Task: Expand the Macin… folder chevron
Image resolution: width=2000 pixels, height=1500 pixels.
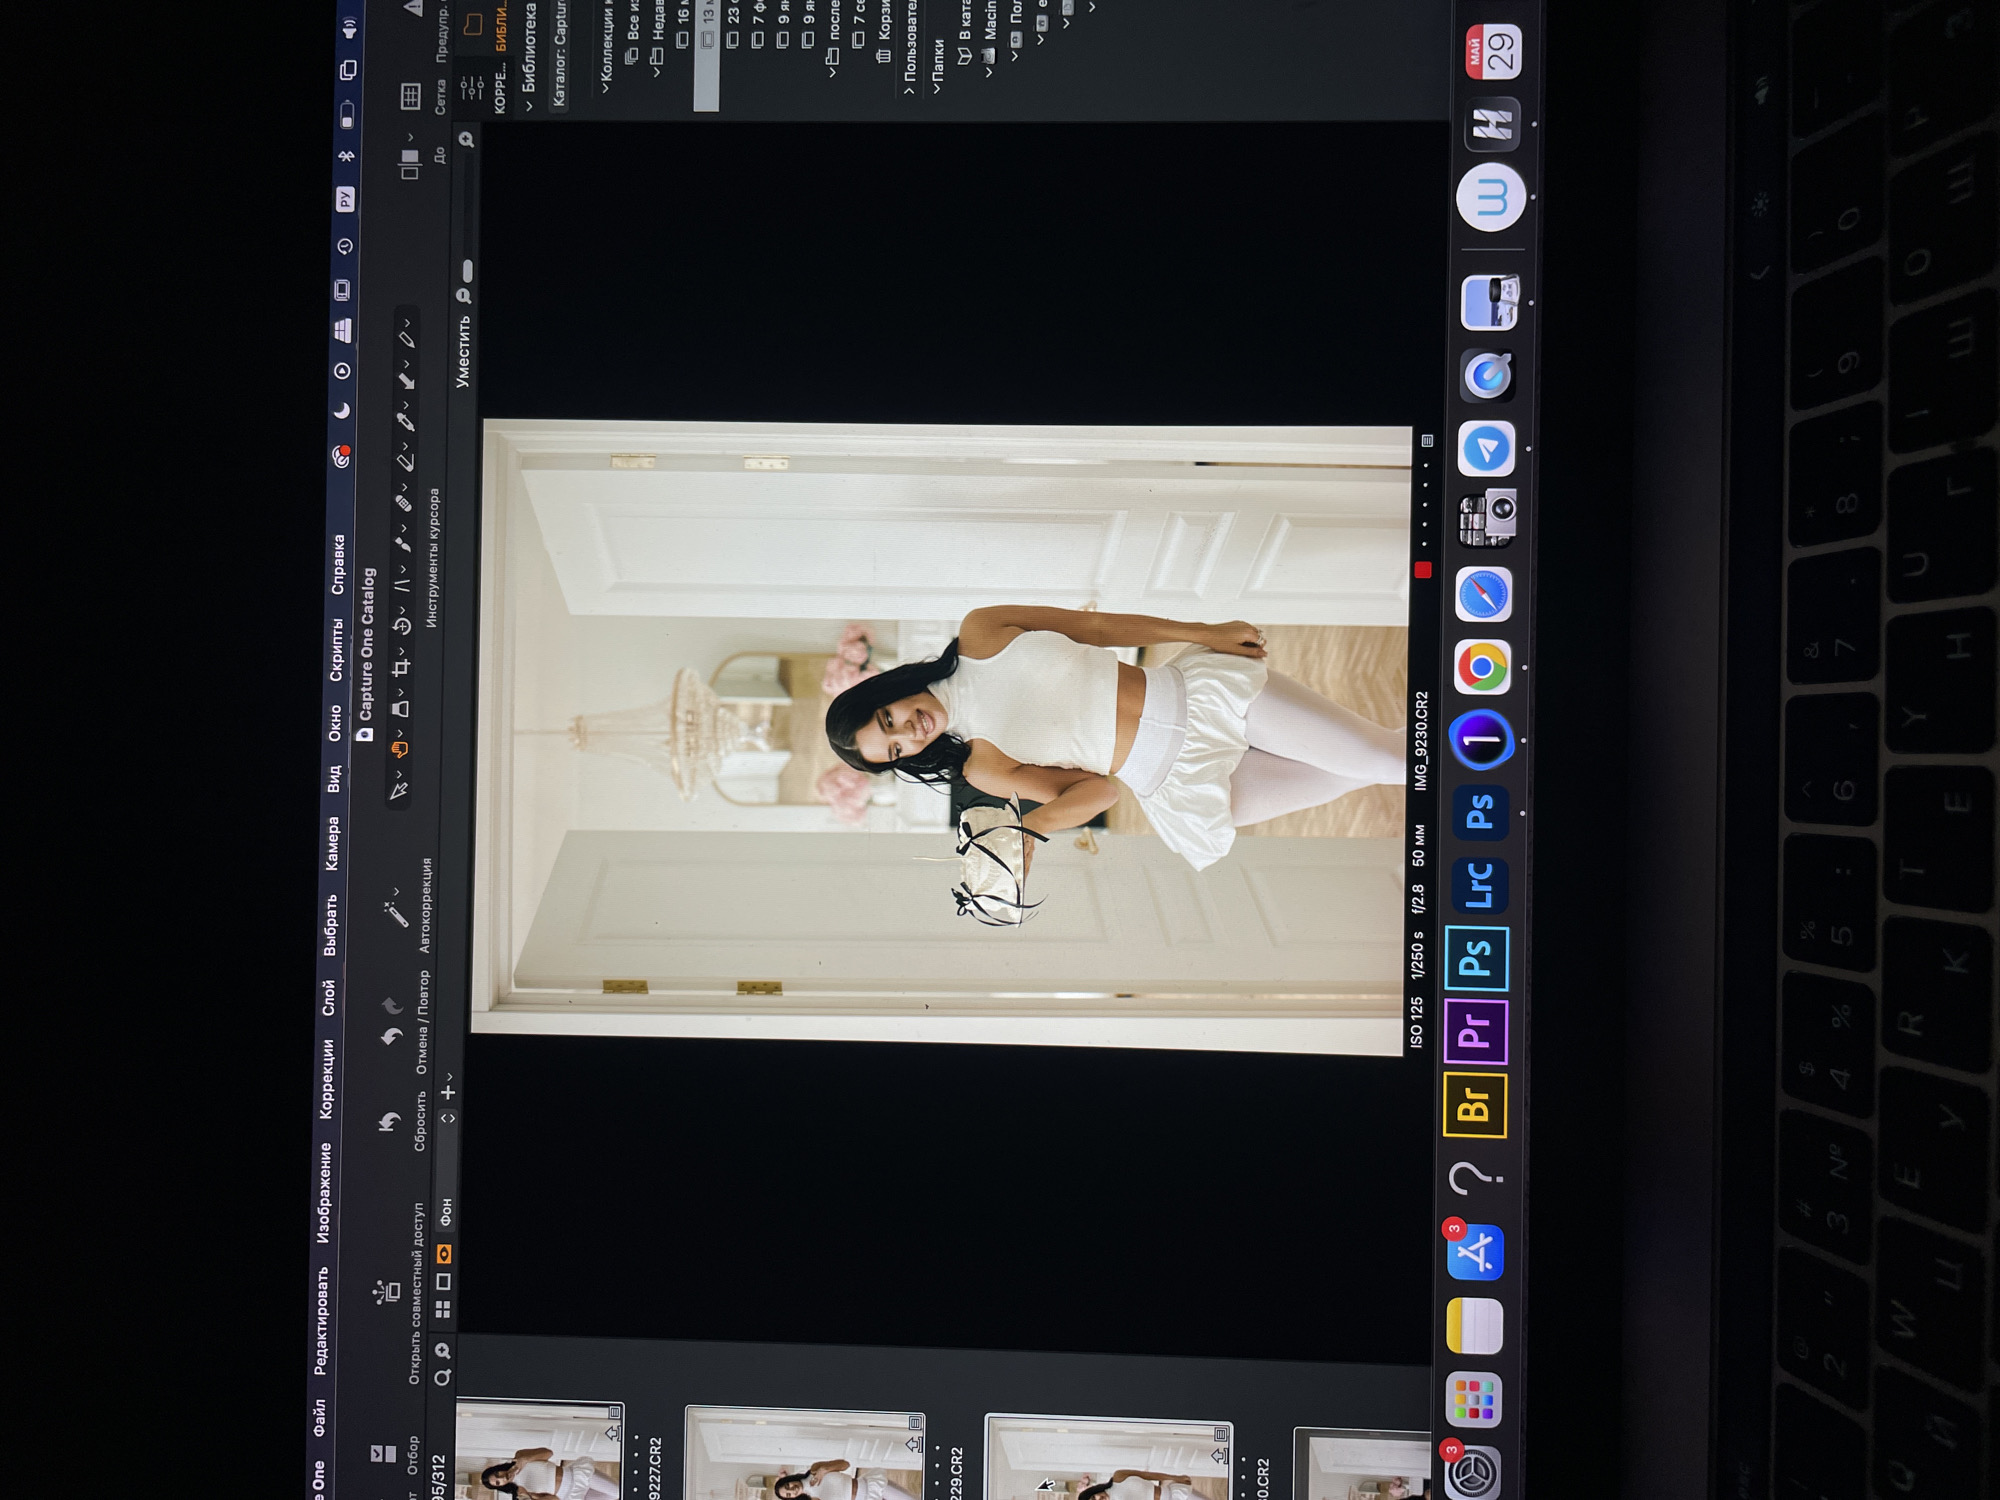Action: tap(988, 72)
